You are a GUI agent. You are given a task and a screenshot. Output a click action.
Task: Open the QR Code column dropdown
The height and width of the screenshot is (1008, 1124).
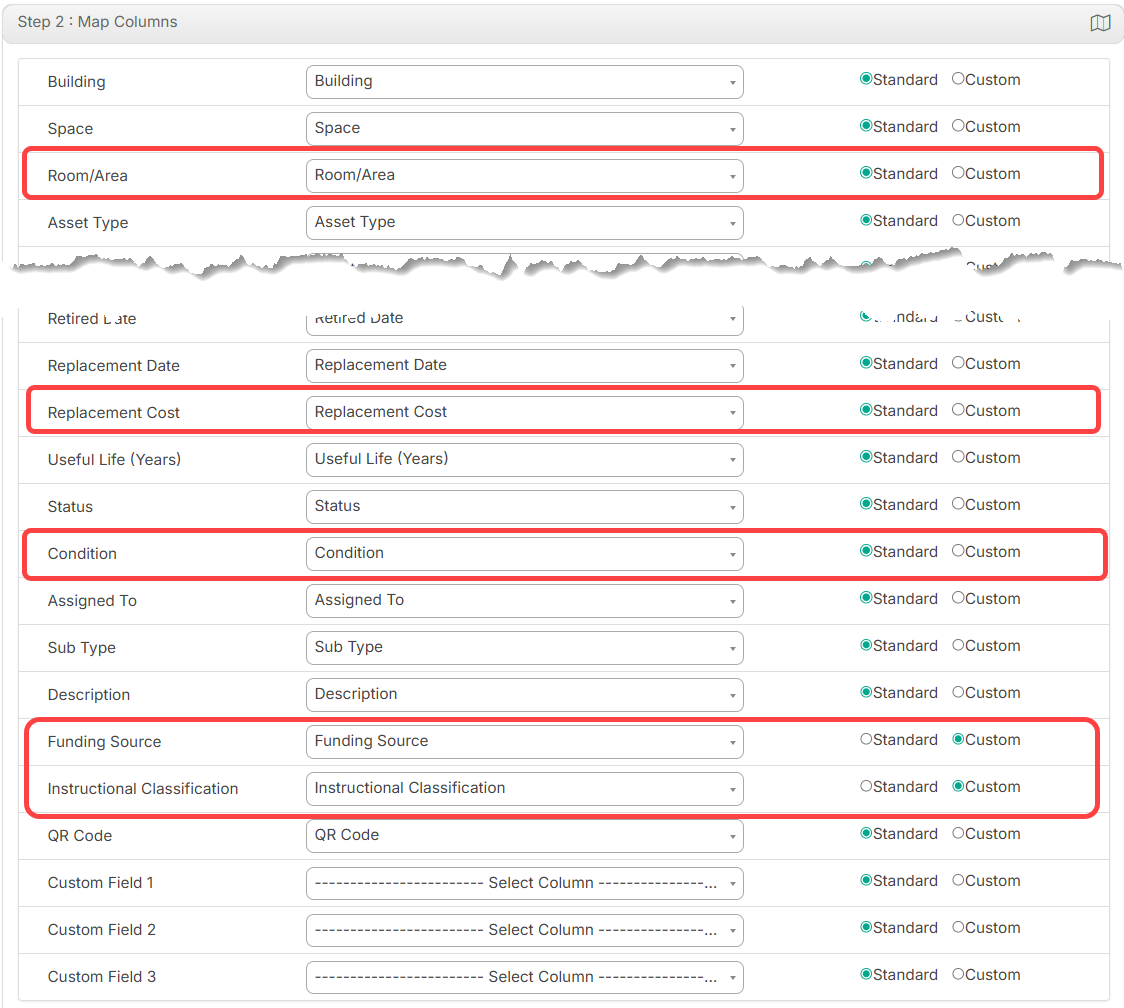[524, 836]
